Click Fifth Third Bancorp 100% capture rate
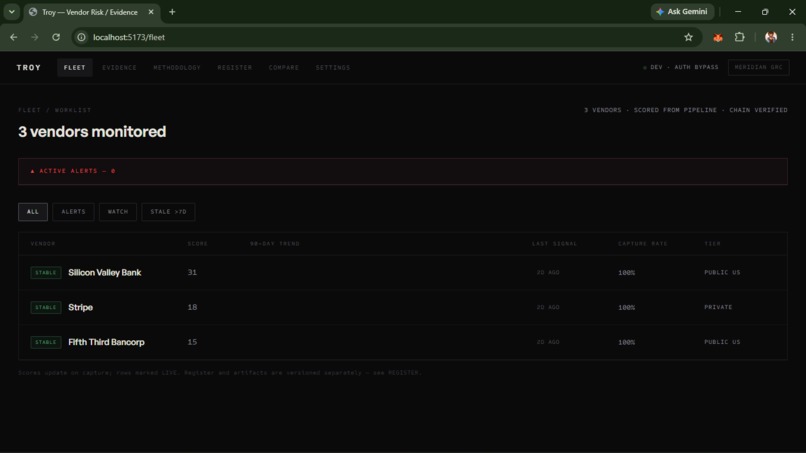Screen dimensions: 806x453 627,342
